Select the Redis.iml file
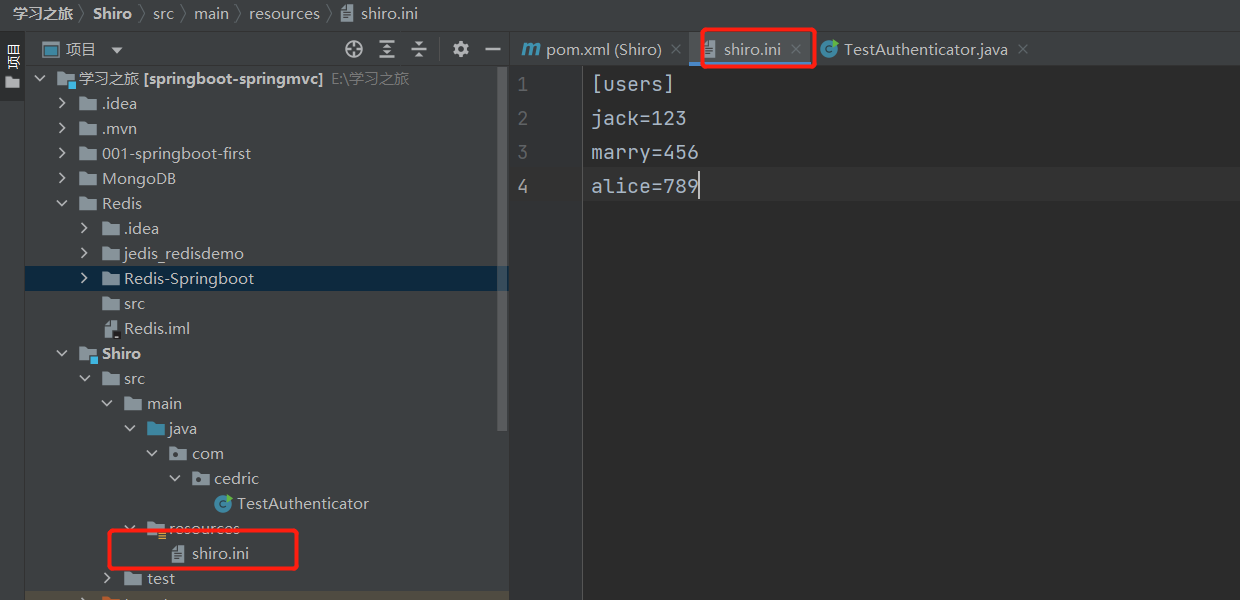The image size is (1240, 600). tap(157, 329)
